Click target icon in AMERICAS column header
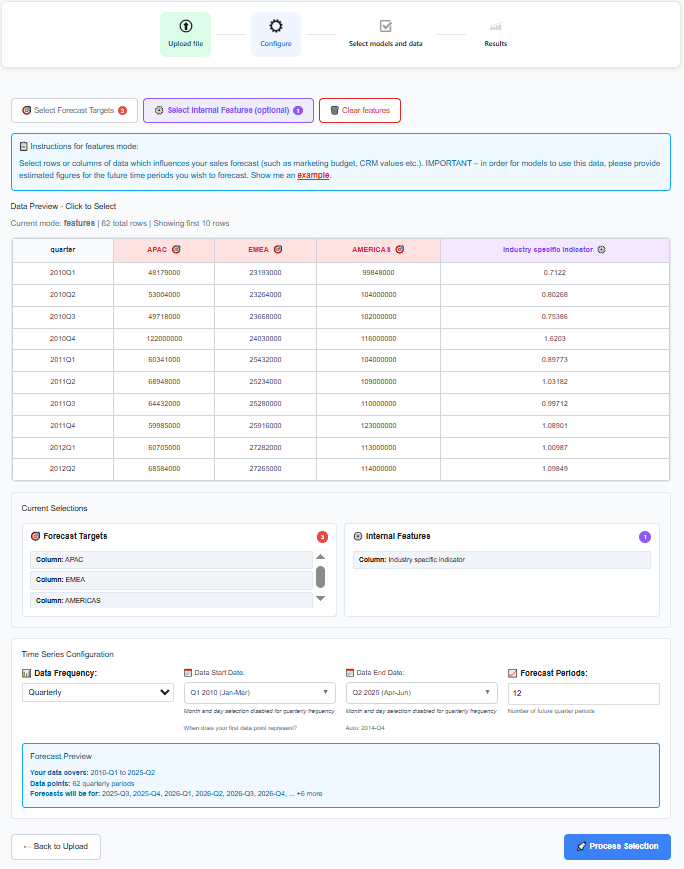 coord(400,249)
